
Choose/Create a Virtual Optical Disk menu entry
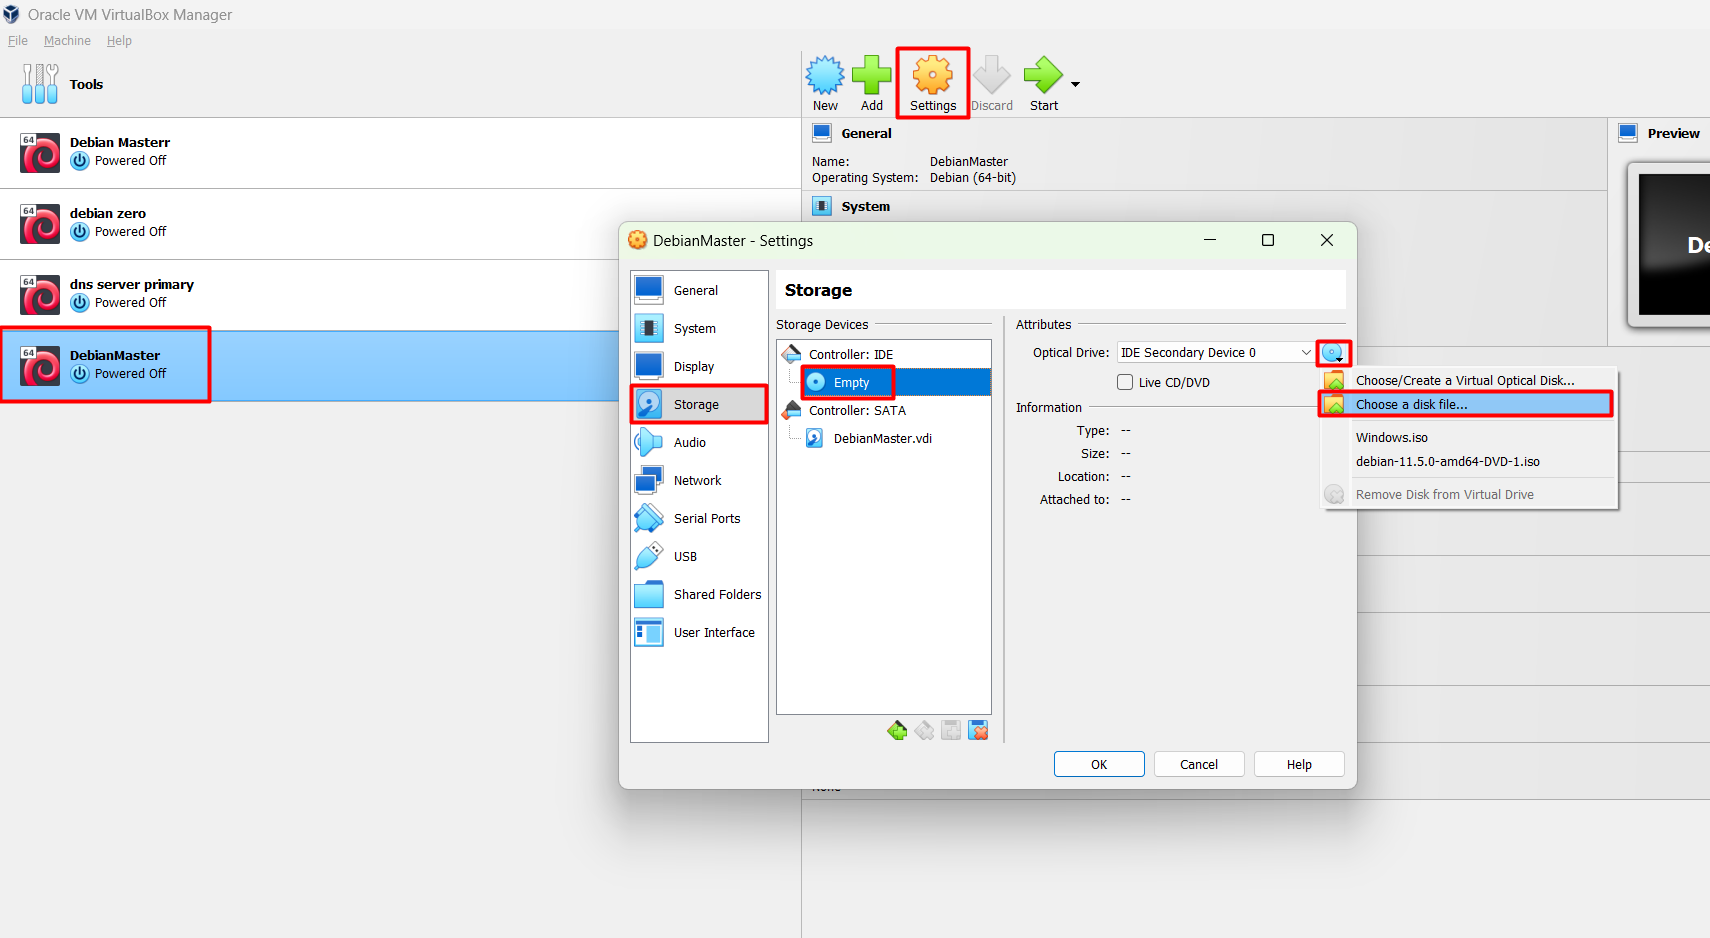pos(1469,380)
